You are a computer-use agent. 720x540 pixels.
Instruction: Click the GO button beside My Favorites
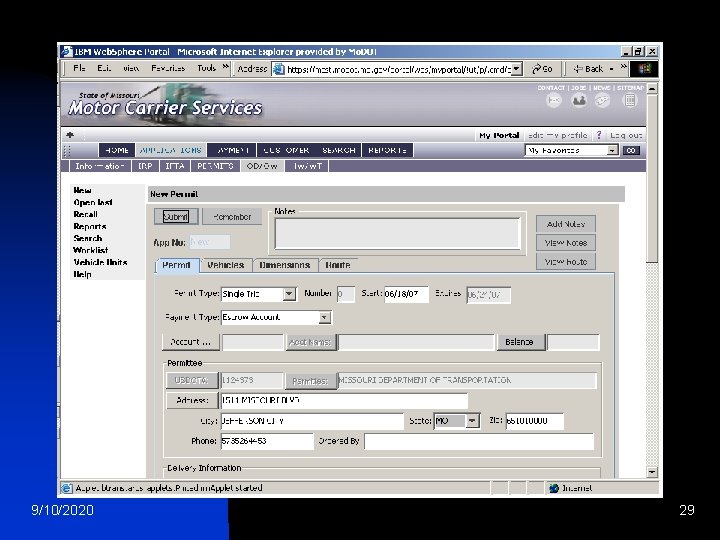point(631,151)
